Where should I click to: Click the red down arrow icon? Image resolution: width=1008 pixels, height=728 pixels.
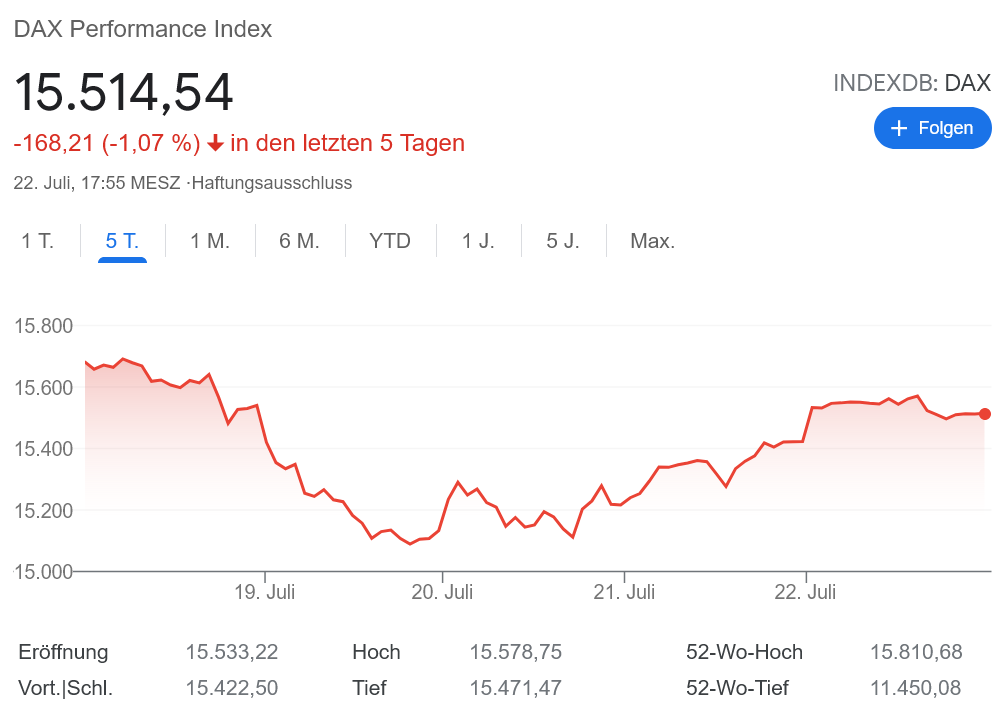[x=215, y=144]
